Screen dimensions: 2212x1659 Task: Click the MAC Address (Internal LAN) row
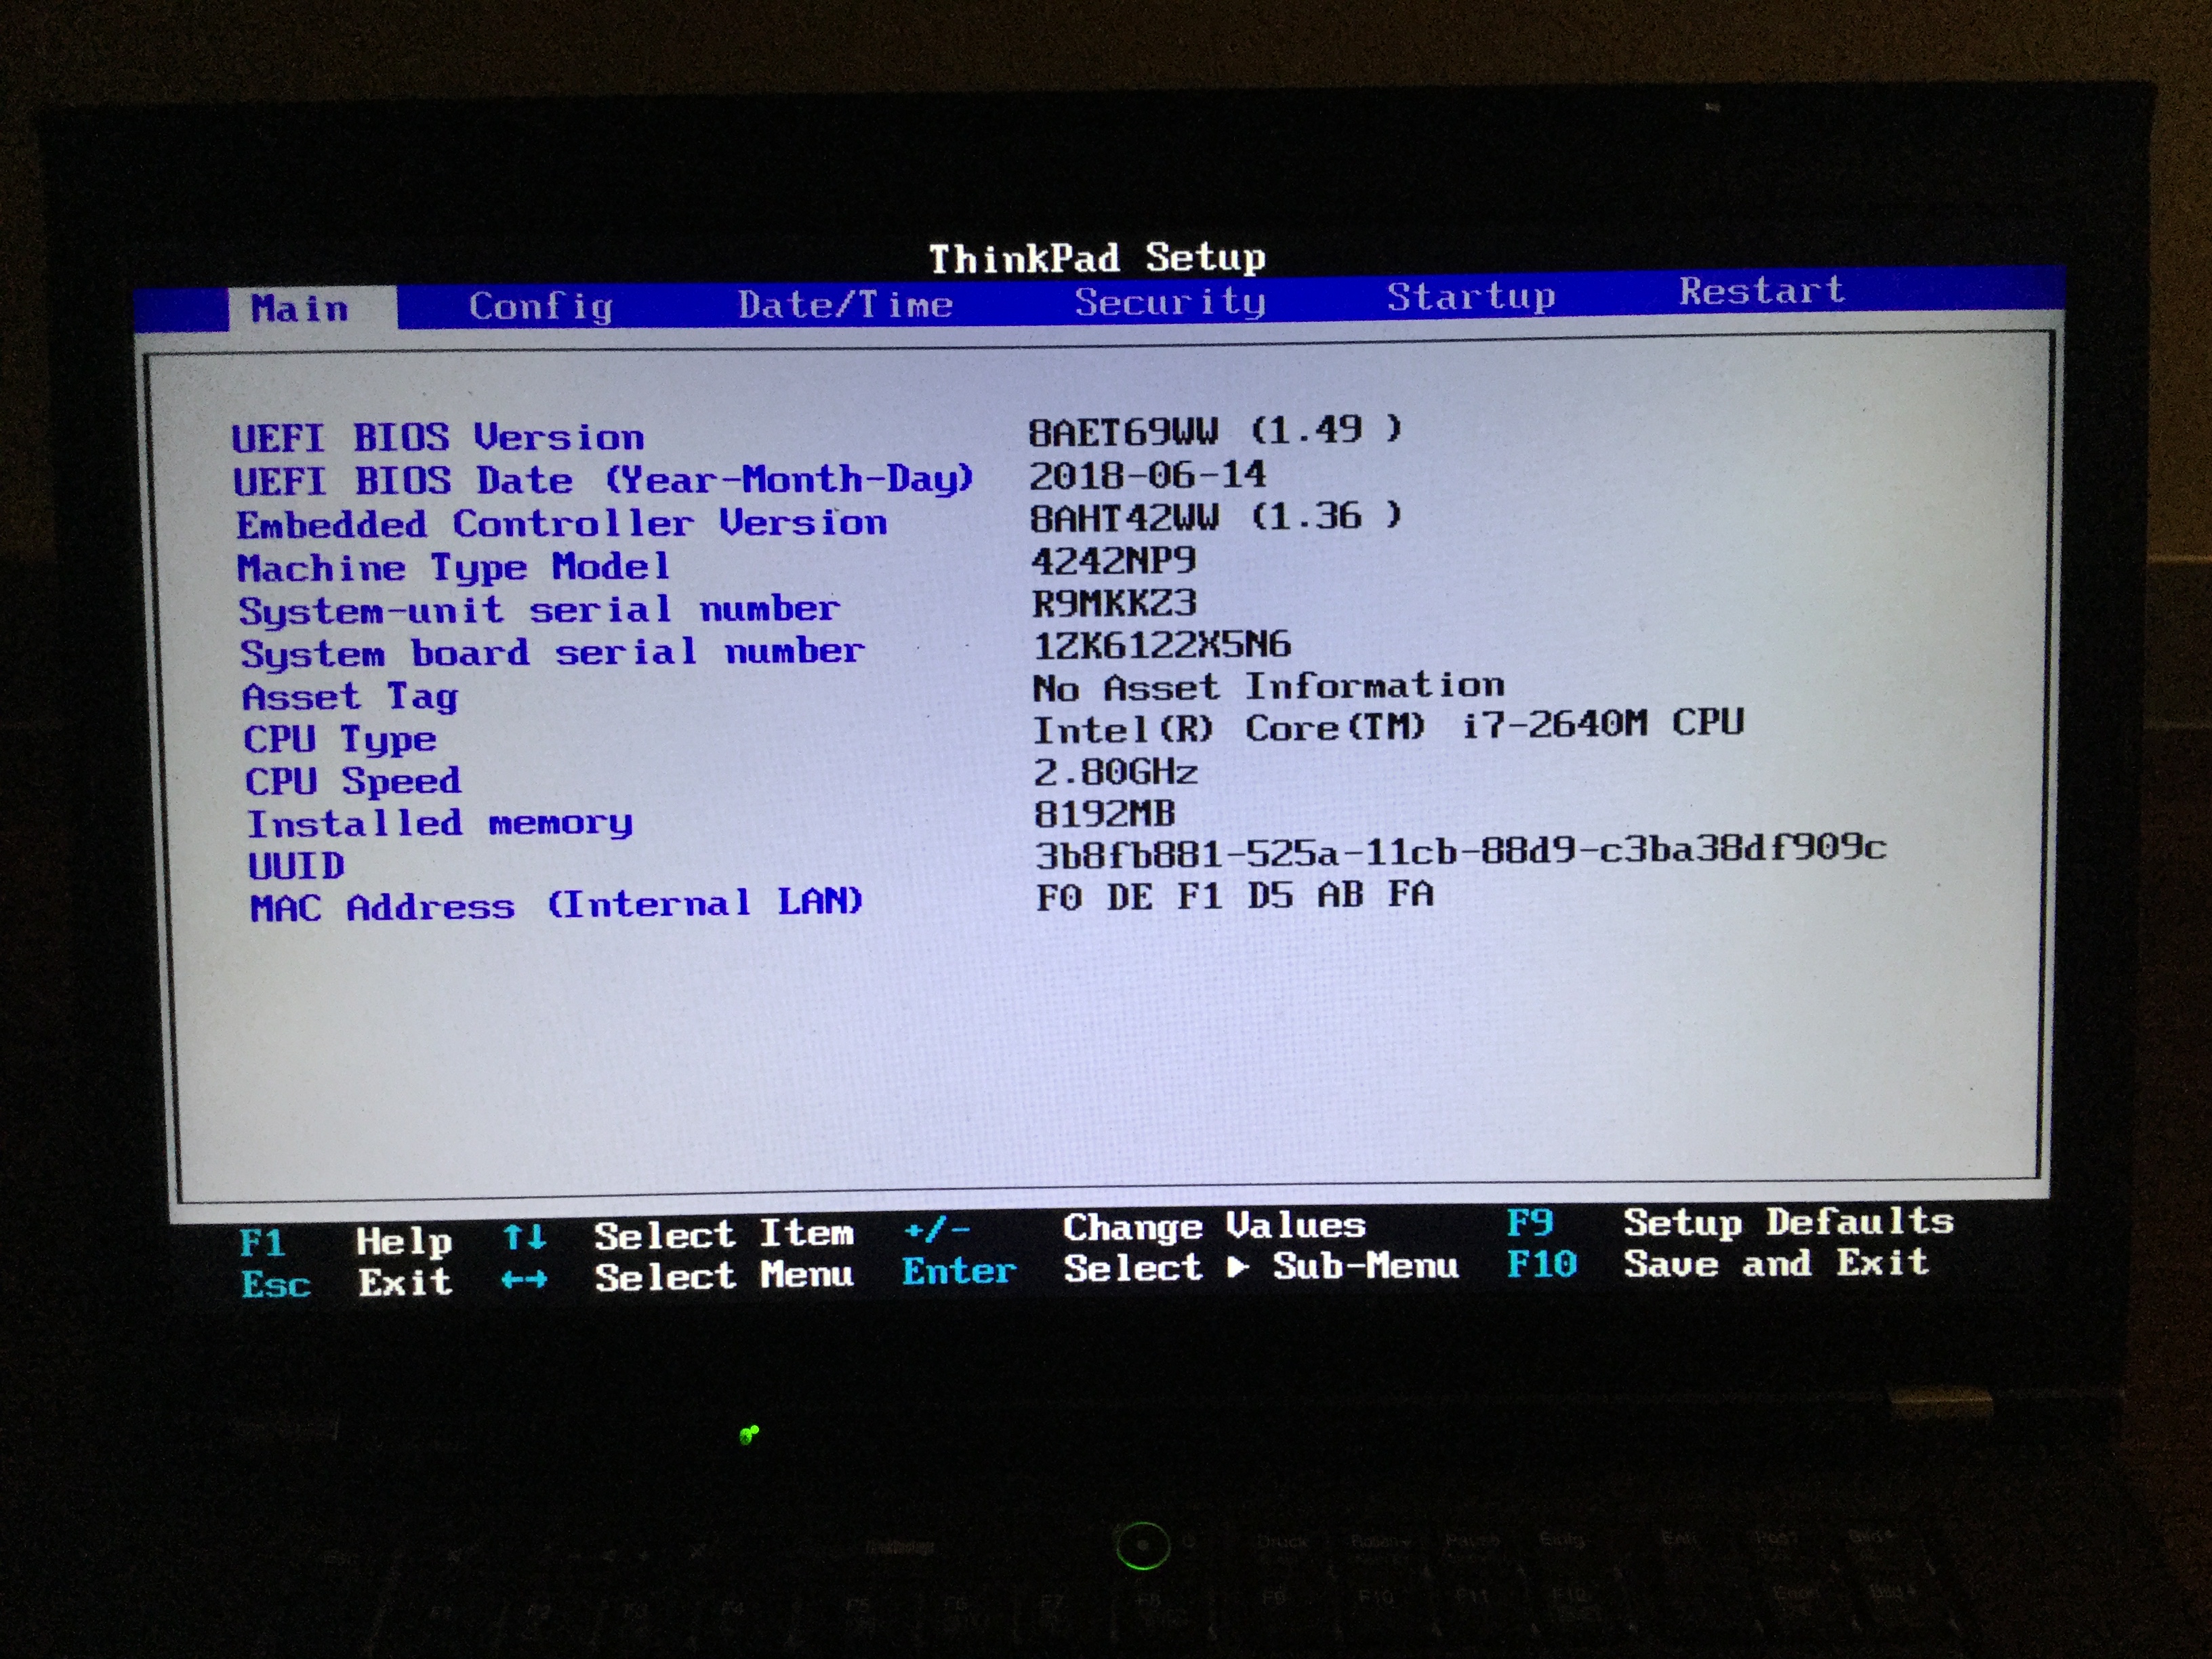pos(556,905)
